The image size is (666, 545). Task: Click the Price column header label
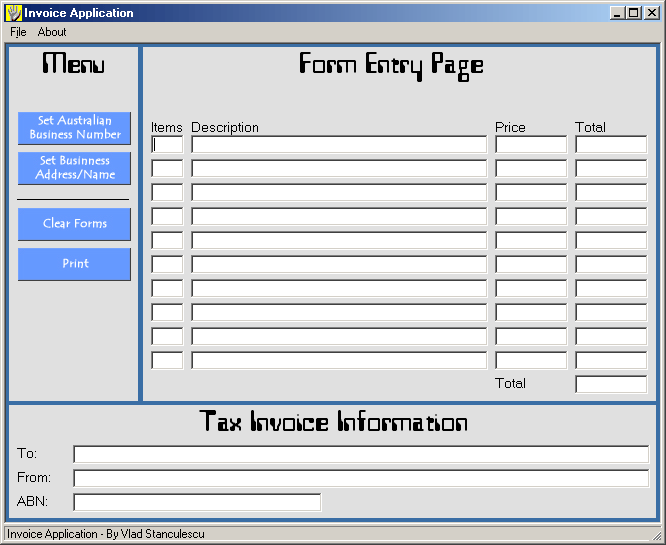(510, 127)
